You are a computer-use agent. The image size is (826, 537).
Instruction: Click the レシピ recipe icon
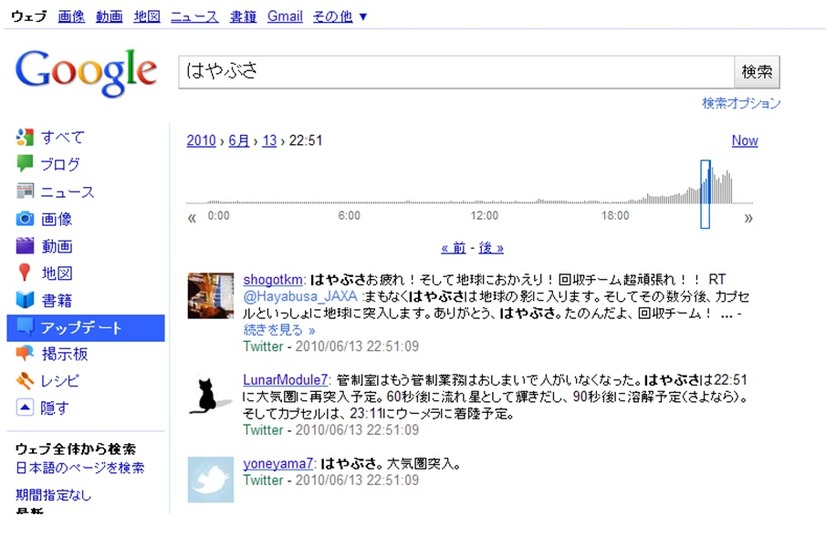[25, 380]
